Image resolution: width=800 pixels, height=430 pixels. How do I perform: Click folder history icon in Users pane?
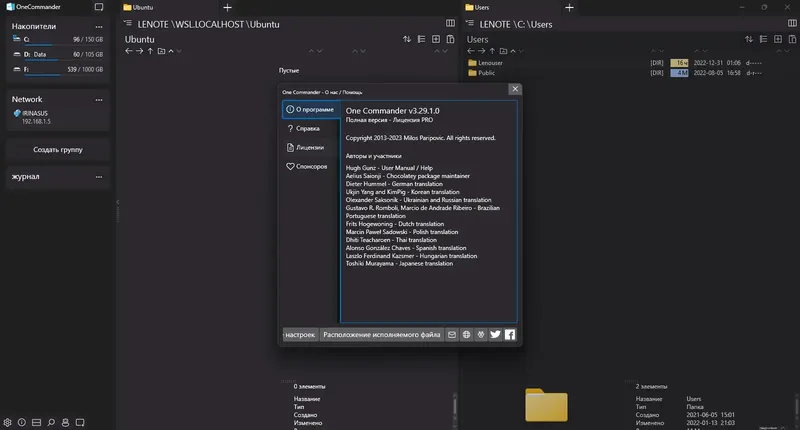tap(503, 51)
